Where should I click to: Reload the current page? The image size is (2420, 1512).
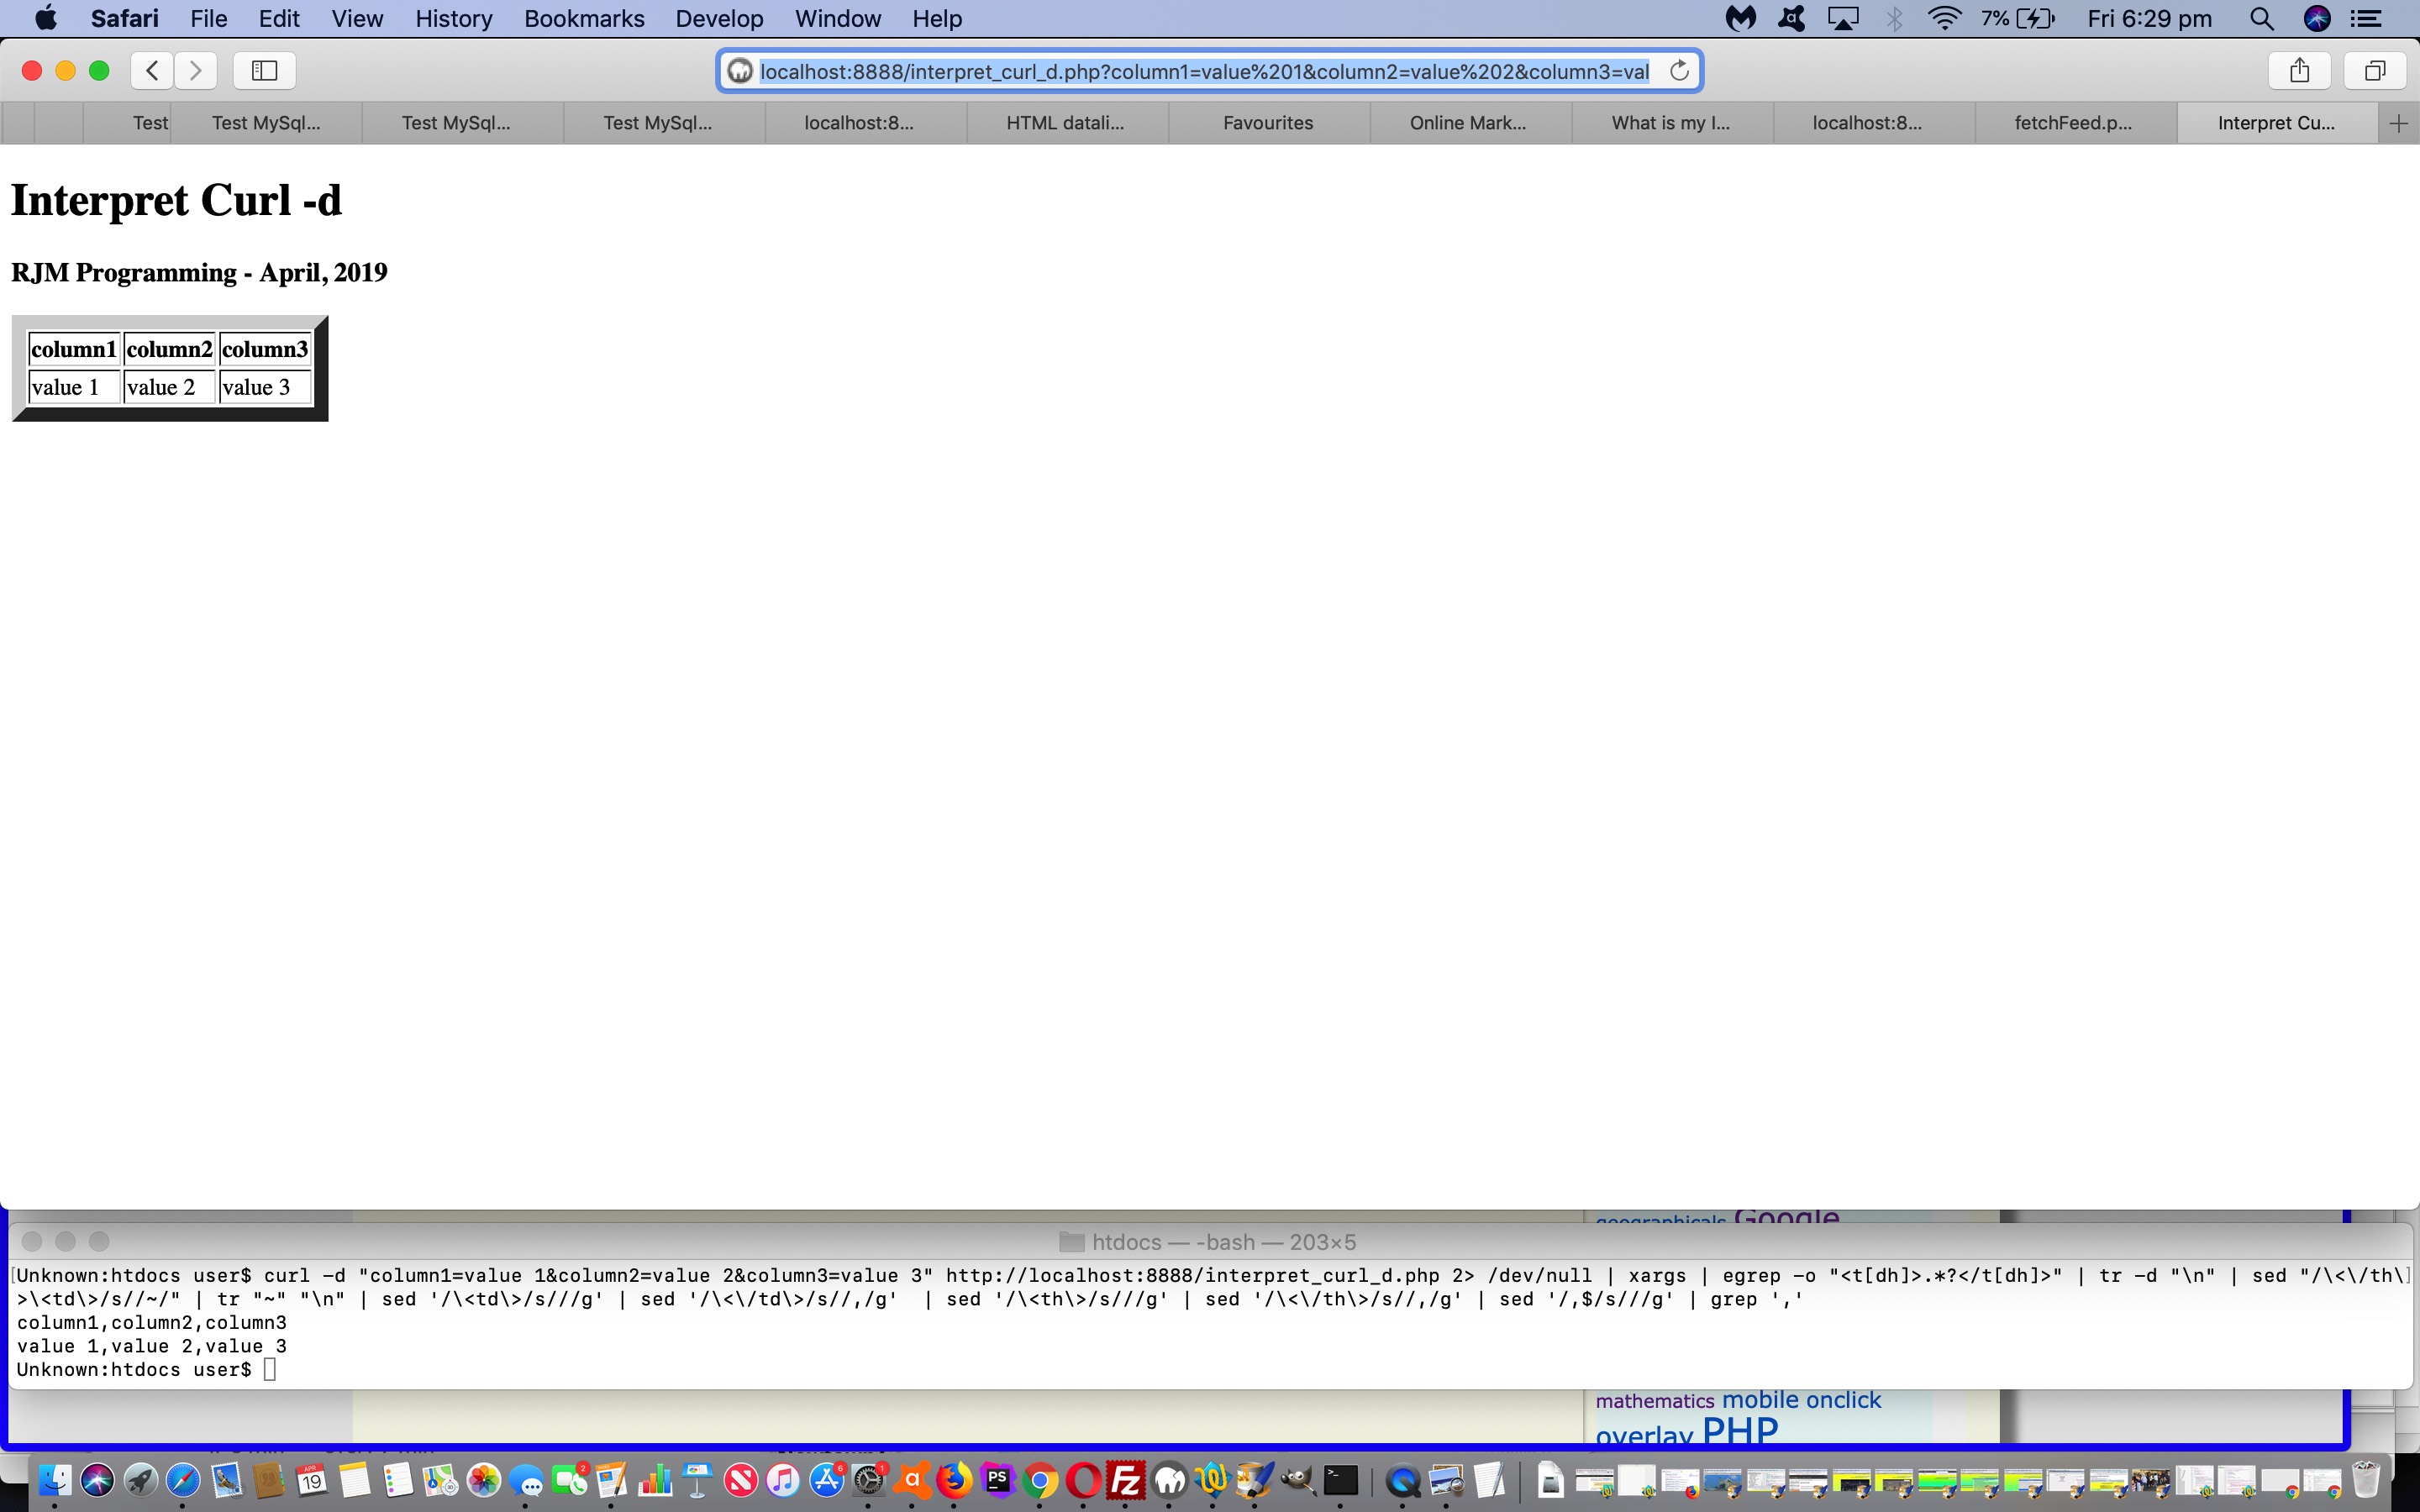pyautogui.click(x=1679, y=71)
